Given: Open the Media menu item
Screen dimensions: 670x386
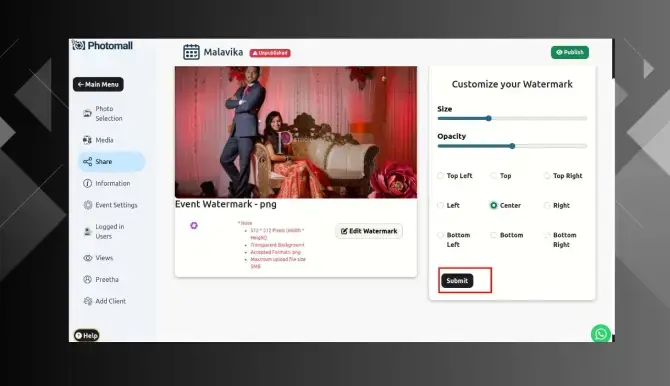Looking at the screenshot, I should [x=112, y=140].
